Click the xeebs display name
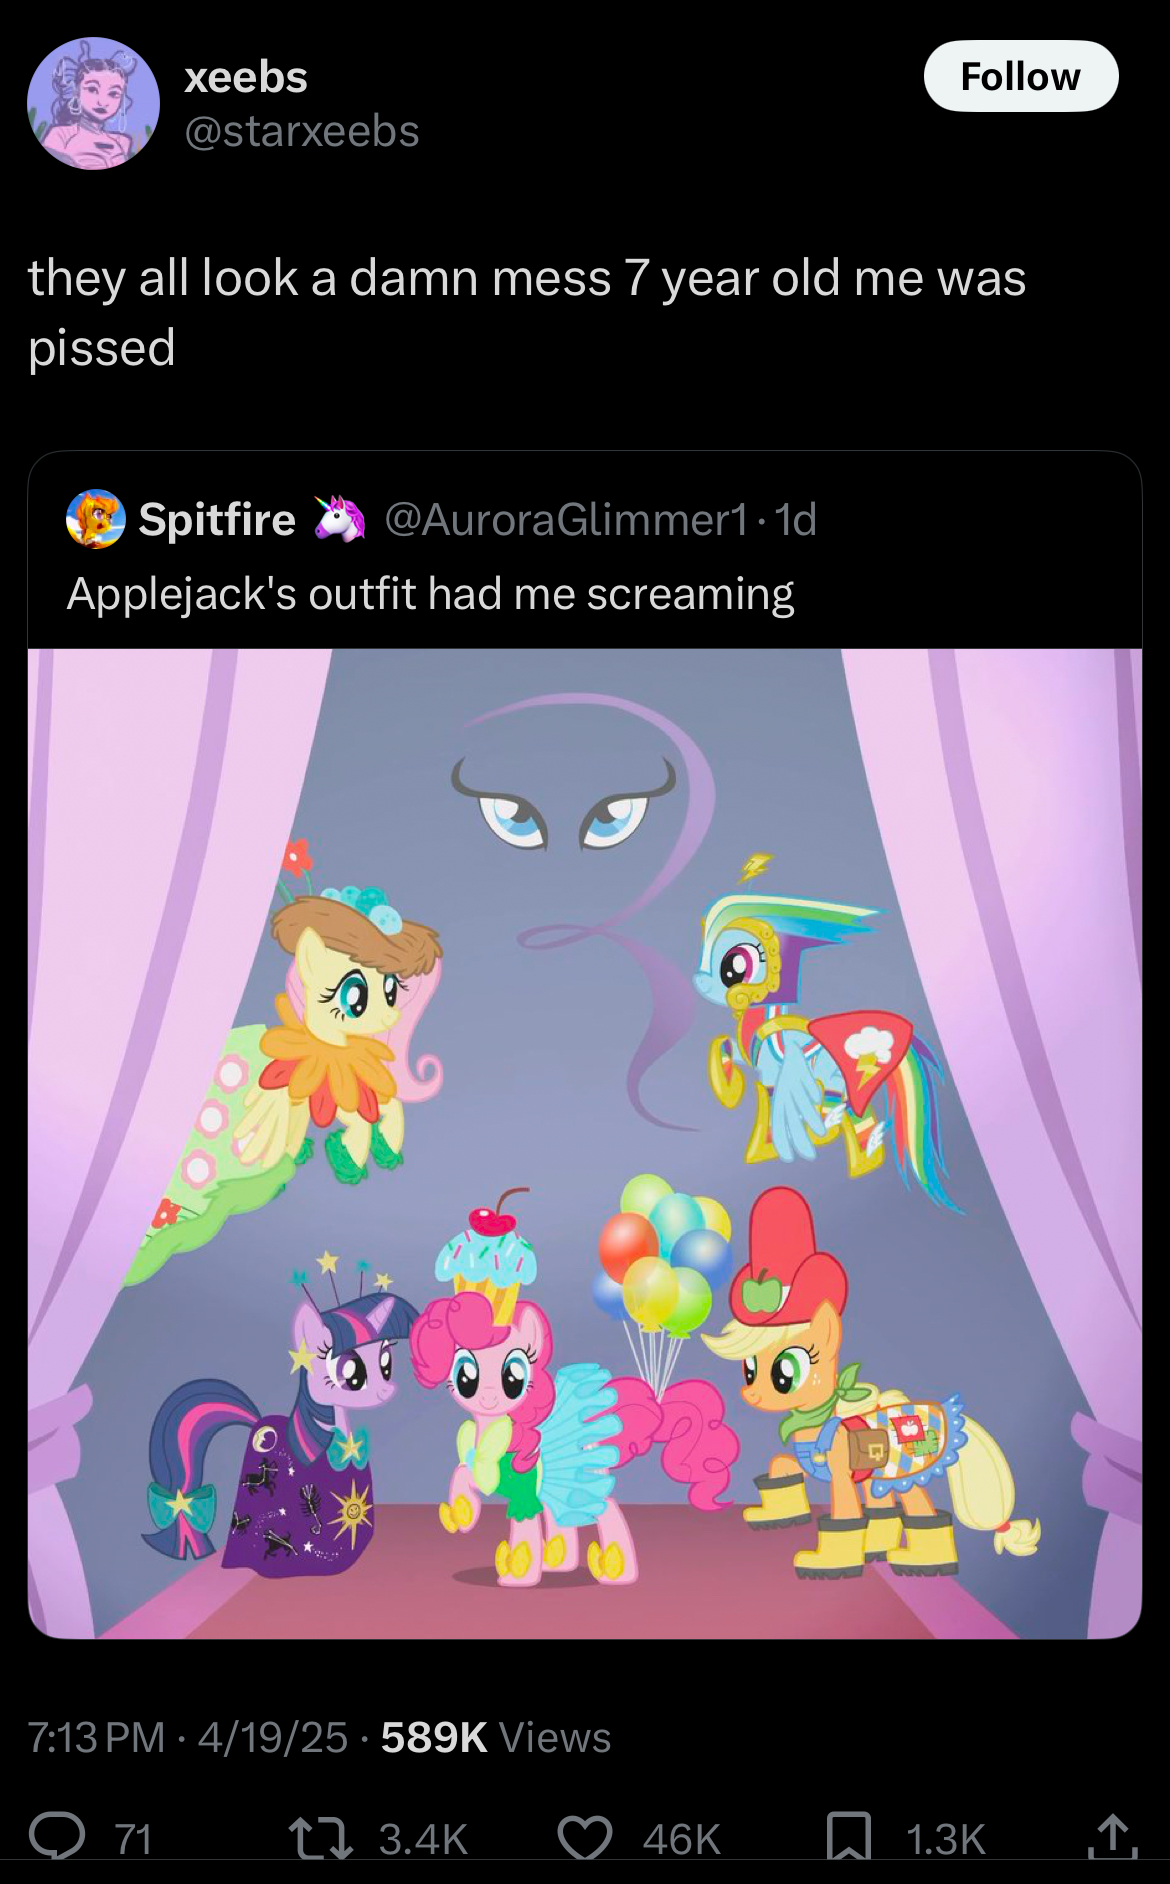Screen dimensions: 1170x1884 click(246, 77)
